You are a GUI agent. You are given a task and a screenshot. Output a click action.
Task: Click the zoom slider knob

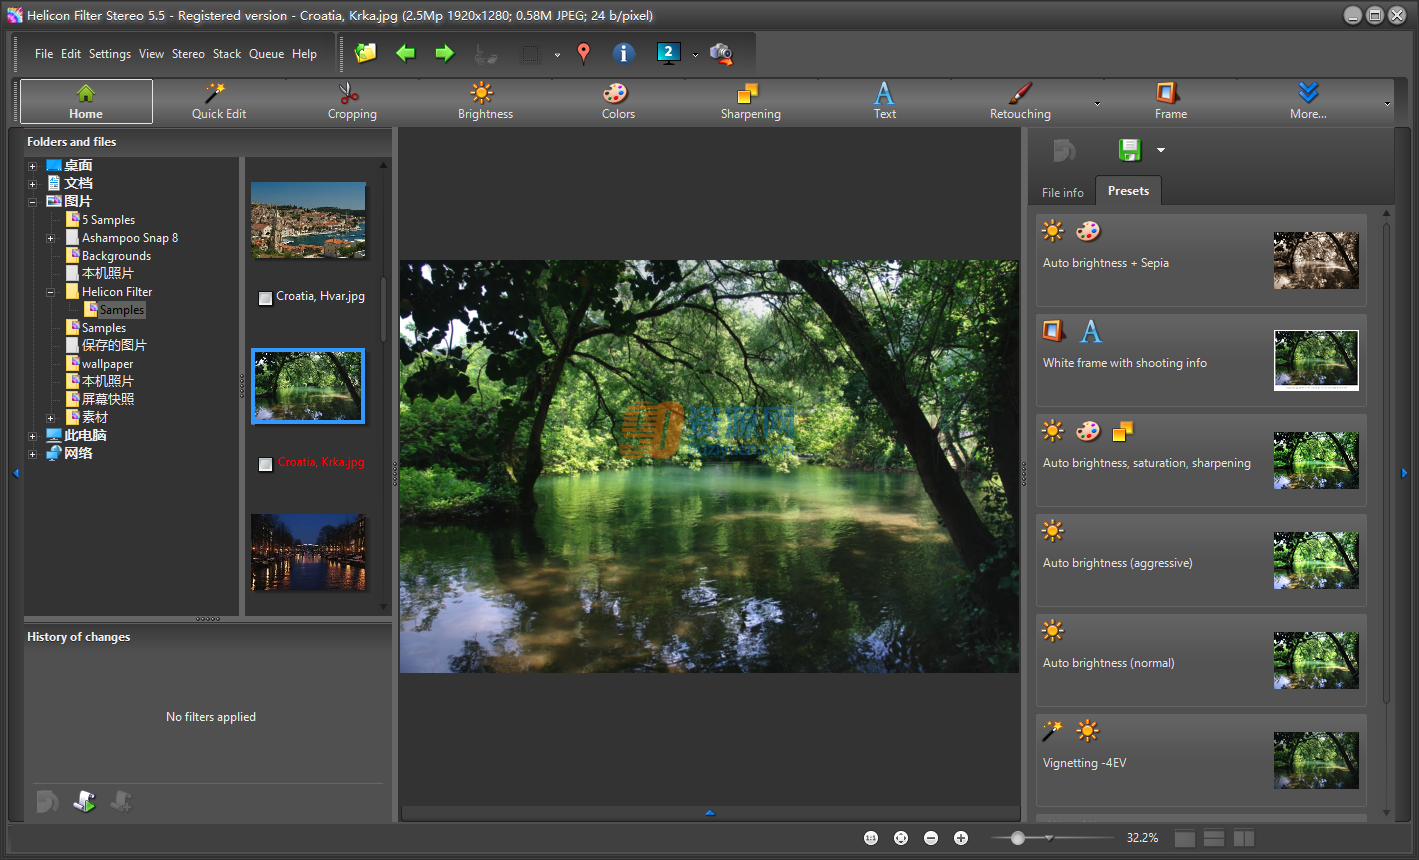point(1017,838)
